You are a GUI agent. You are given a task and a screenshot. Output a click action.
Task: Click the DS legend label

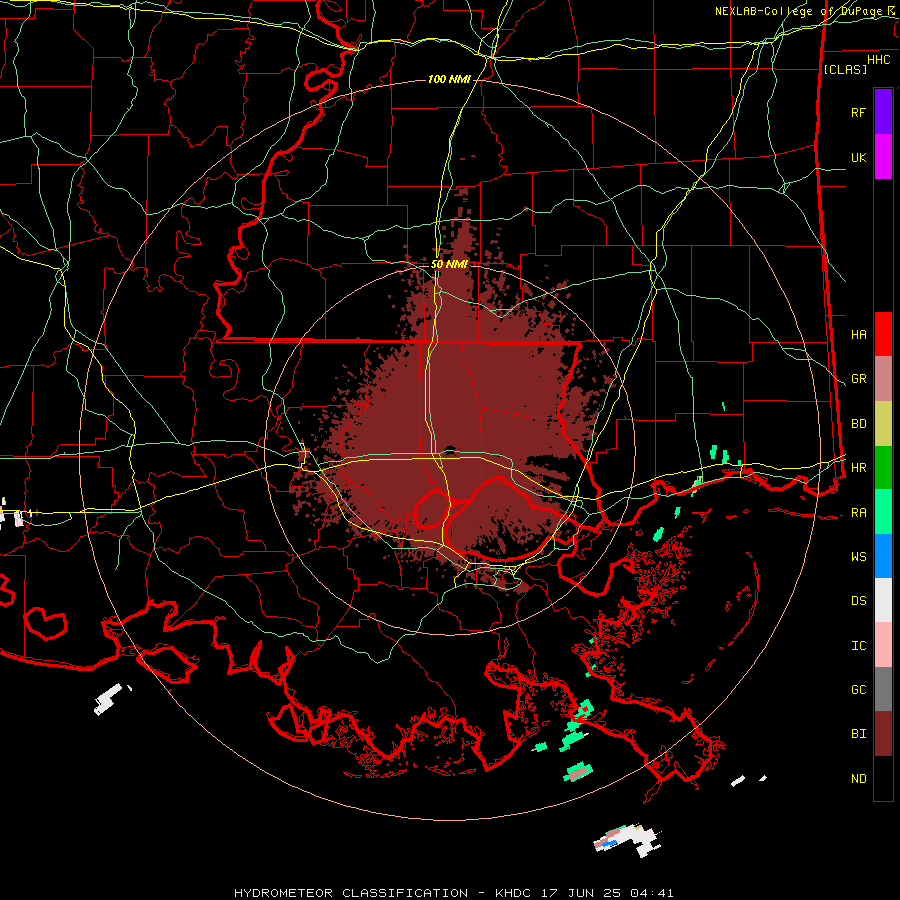pos(859,601)
